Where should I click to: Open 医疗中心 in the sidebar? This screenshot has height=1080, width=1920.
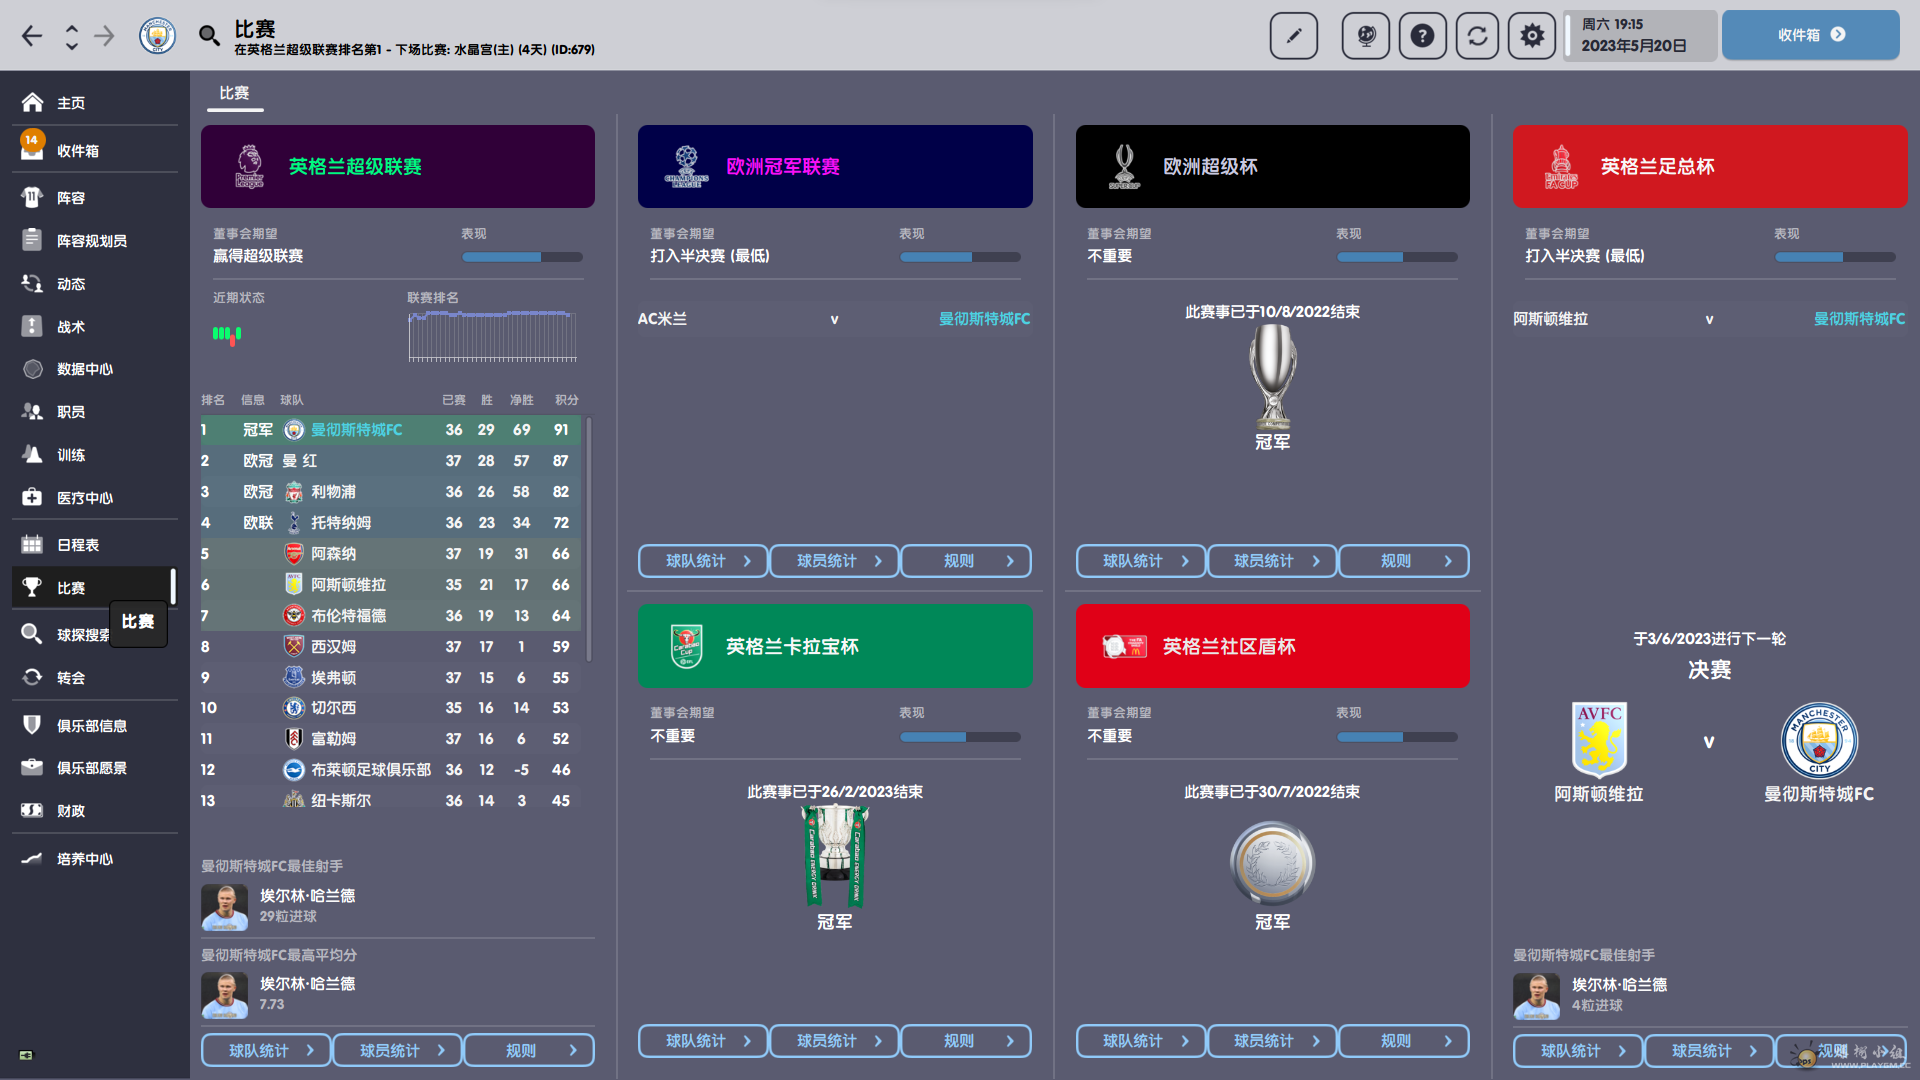84,498
